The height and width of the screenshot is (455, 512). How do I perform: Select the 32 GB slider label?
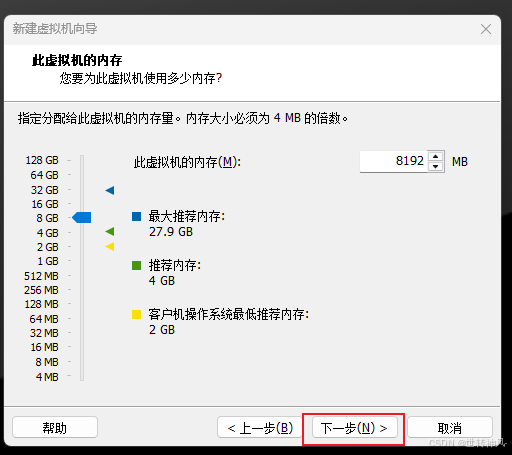[x=45, y=190]
